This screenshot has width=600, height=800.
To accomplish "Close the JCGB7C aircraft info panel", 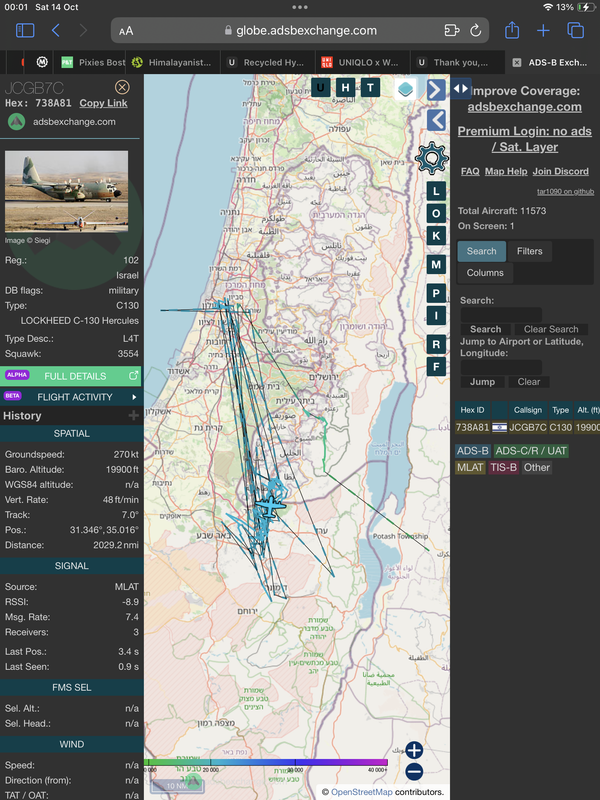I will [122, 87].
